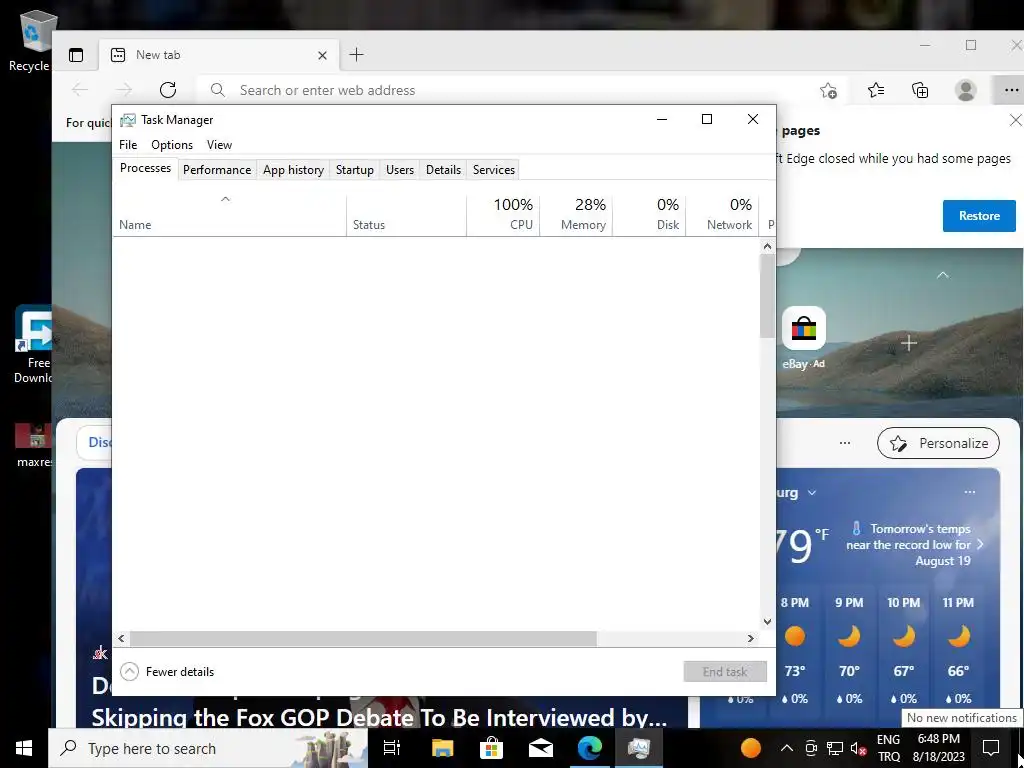This screenshot has height=768, width=1024.
Task: Open the File menu in Task Manager
Action: [x=128, y=145]
